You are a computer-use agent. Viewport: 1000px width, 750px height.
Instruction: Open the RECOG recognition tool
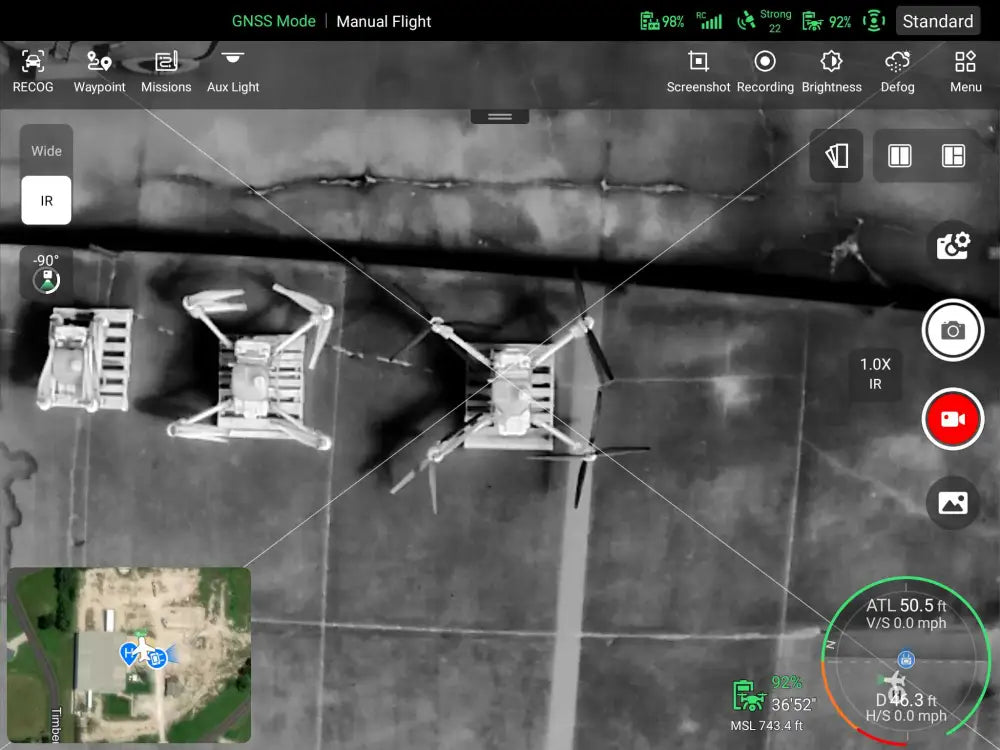pos(32,71)
